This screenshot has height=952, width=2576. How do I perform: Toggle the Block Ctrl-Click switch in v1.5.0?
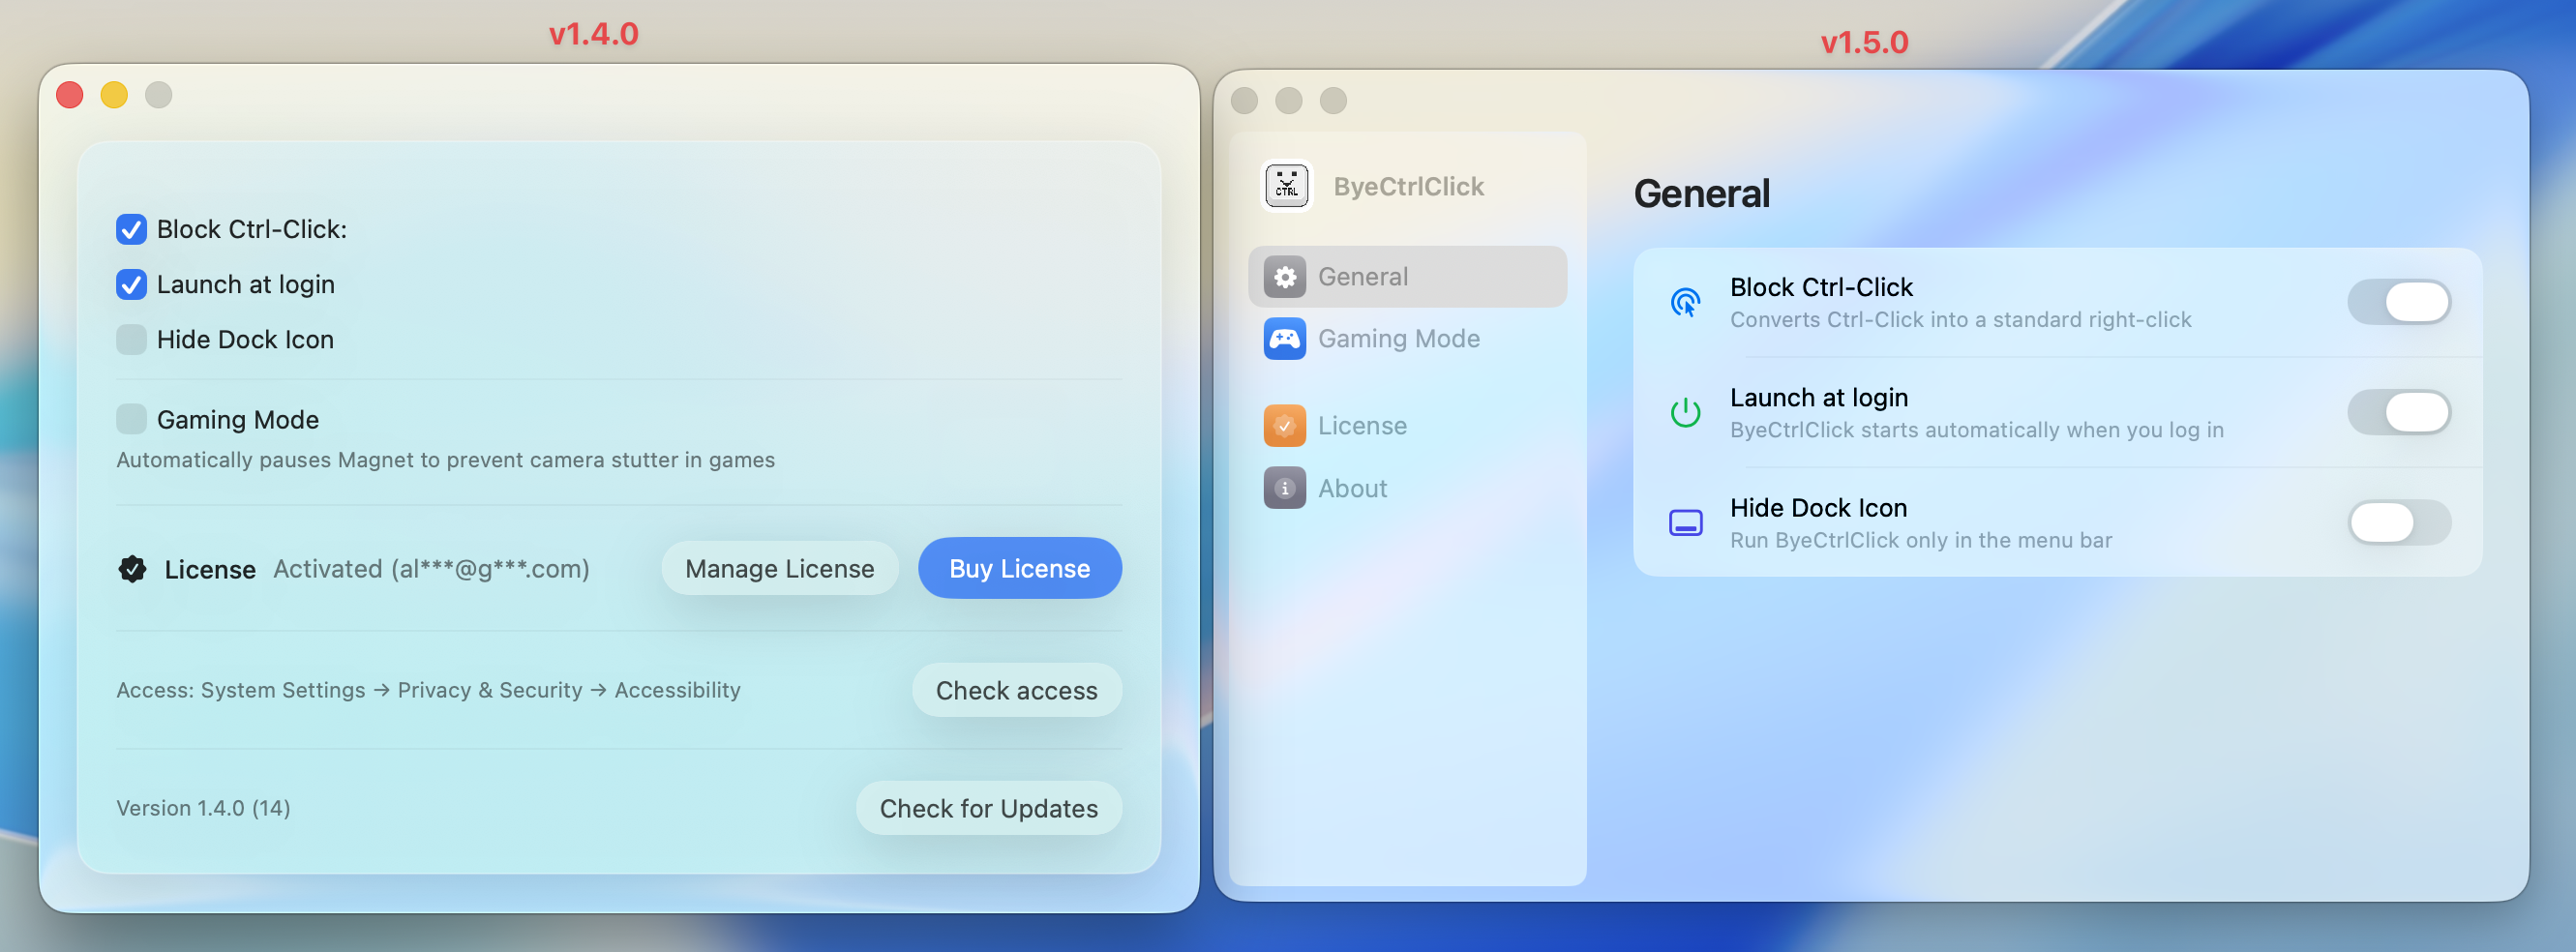coord(2398,302)
